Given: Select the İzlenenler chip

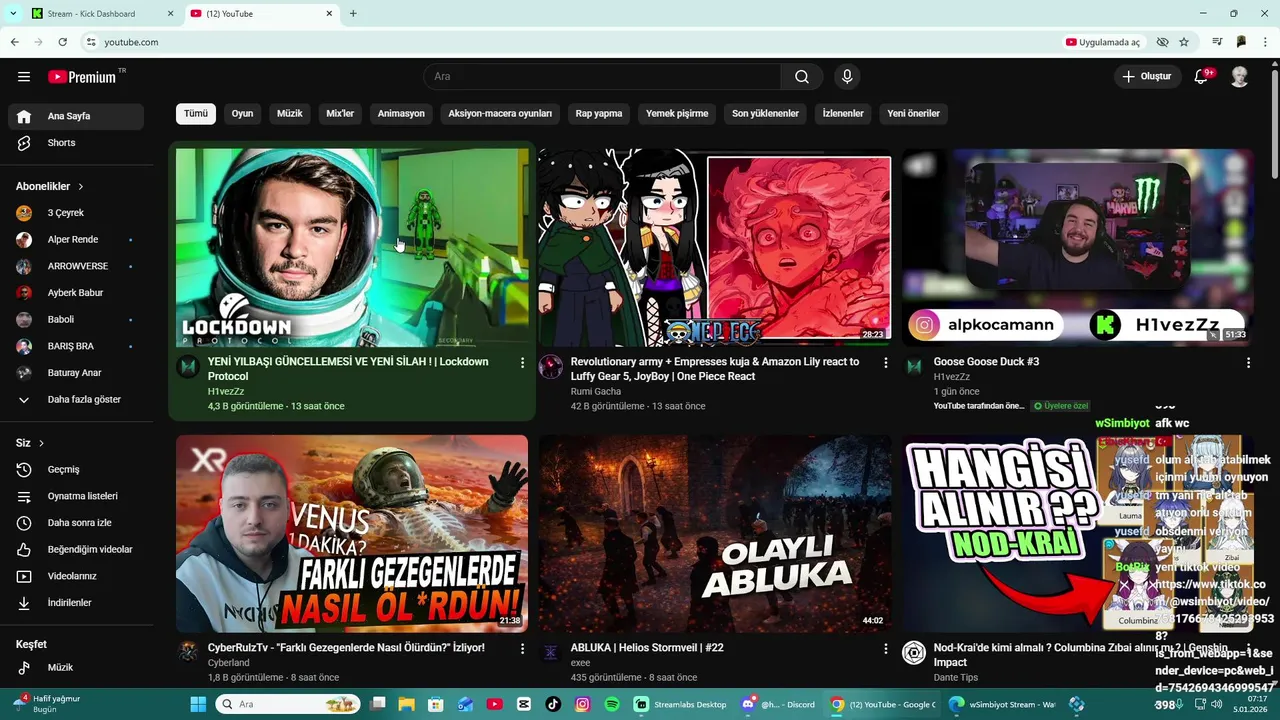Looking at the screenshot, I should pyautogui.click(x=843, y=113).
